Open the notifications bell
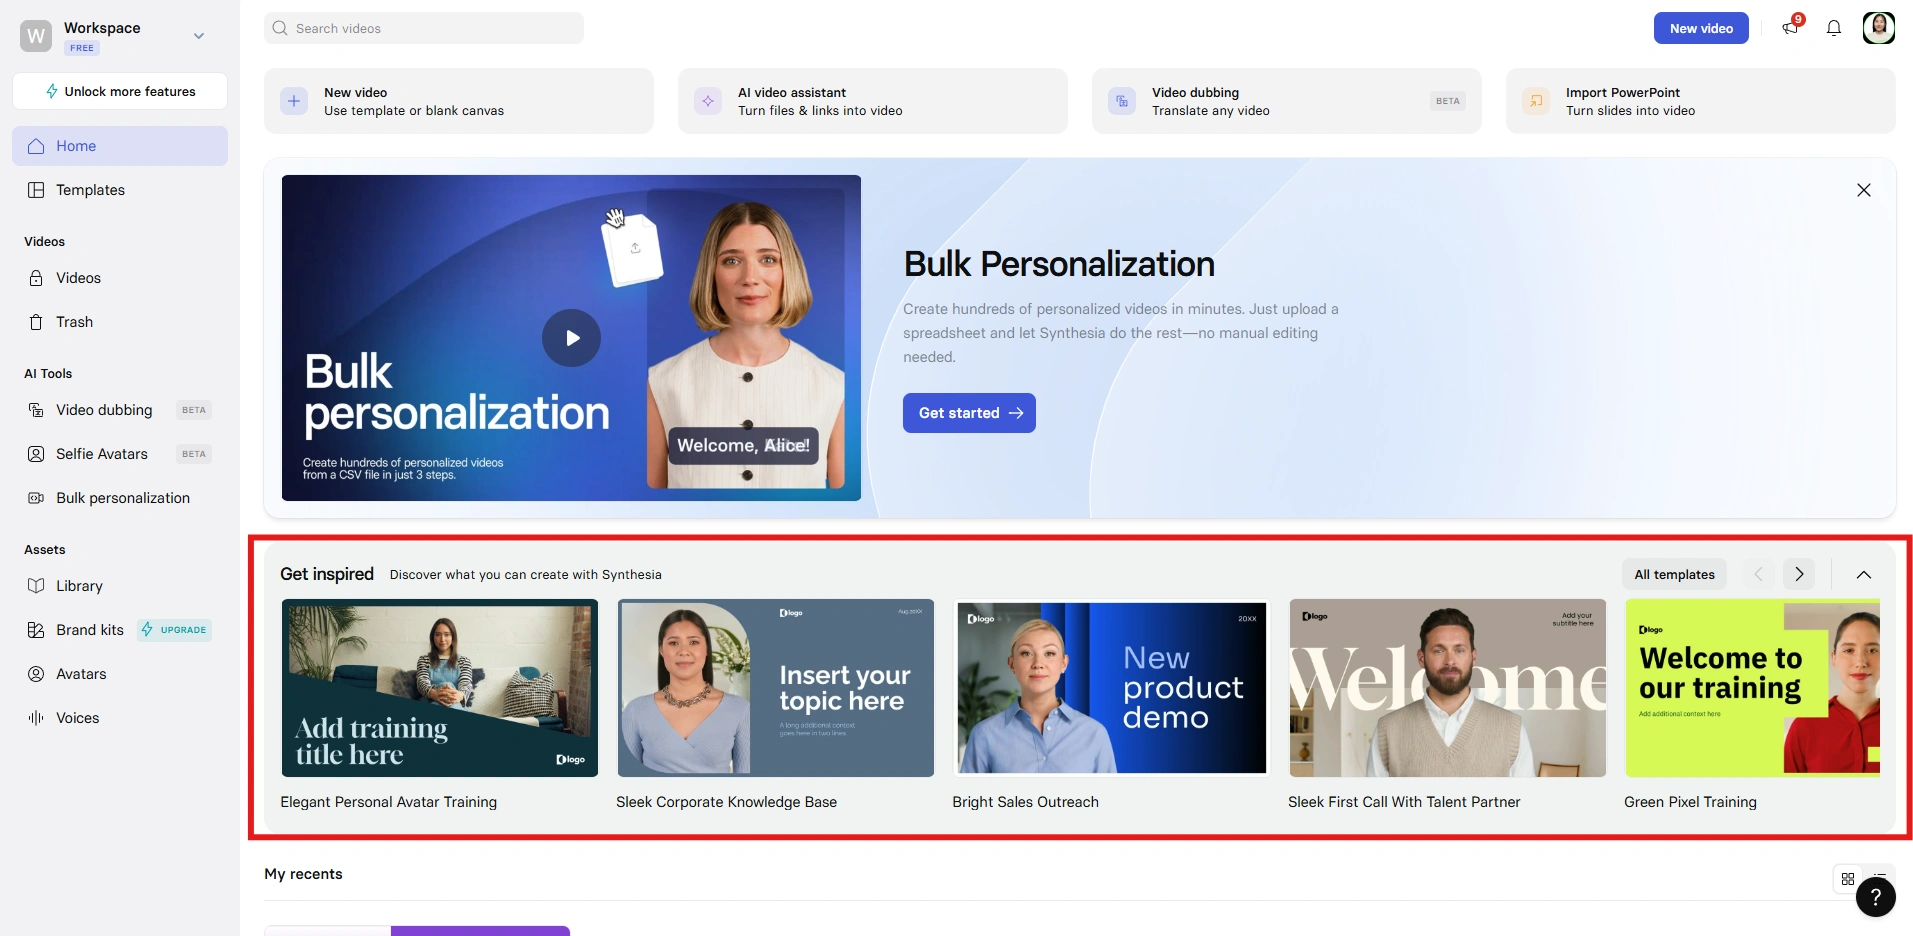This screenshot has width=1913, height=936. [1834, 28]
